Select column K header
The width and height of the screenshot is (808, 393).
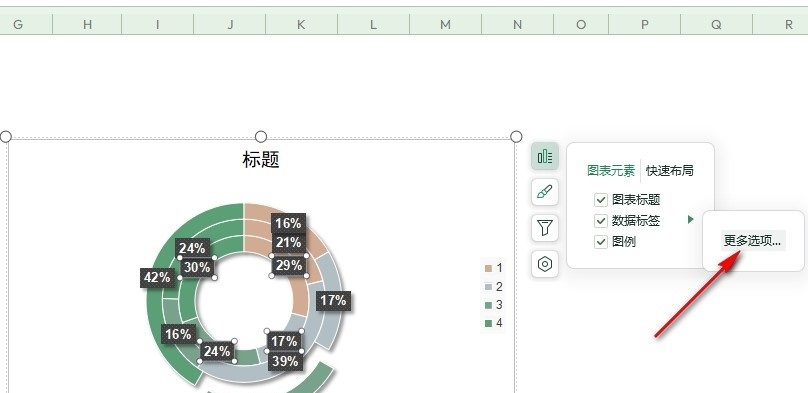301,24
